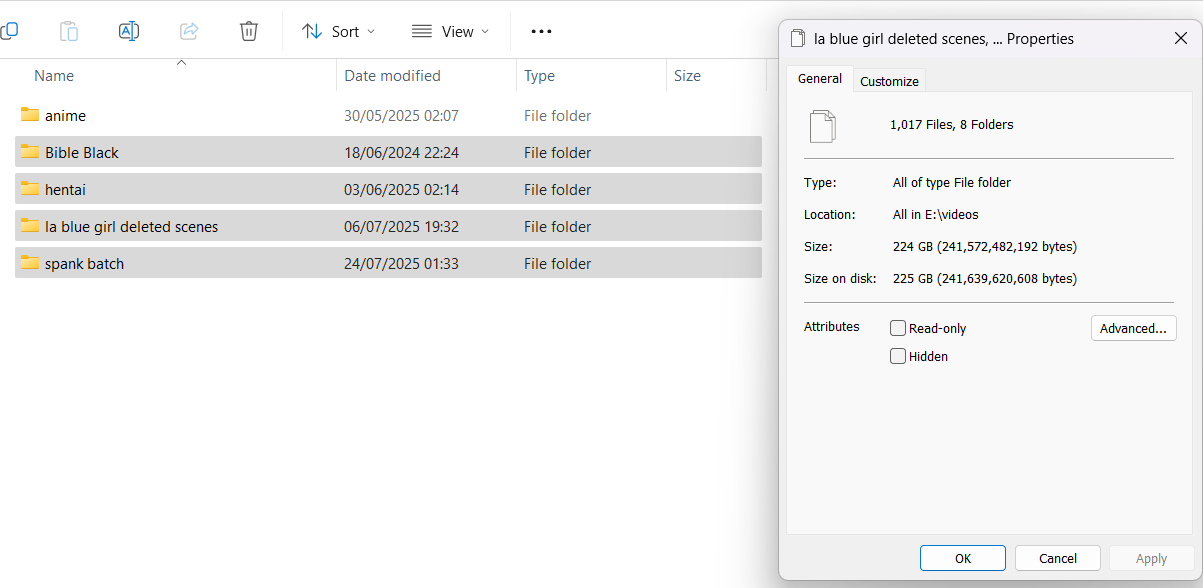
Task: Click the date 06/07/2025 19:32
Action: [x=401, y=227]
